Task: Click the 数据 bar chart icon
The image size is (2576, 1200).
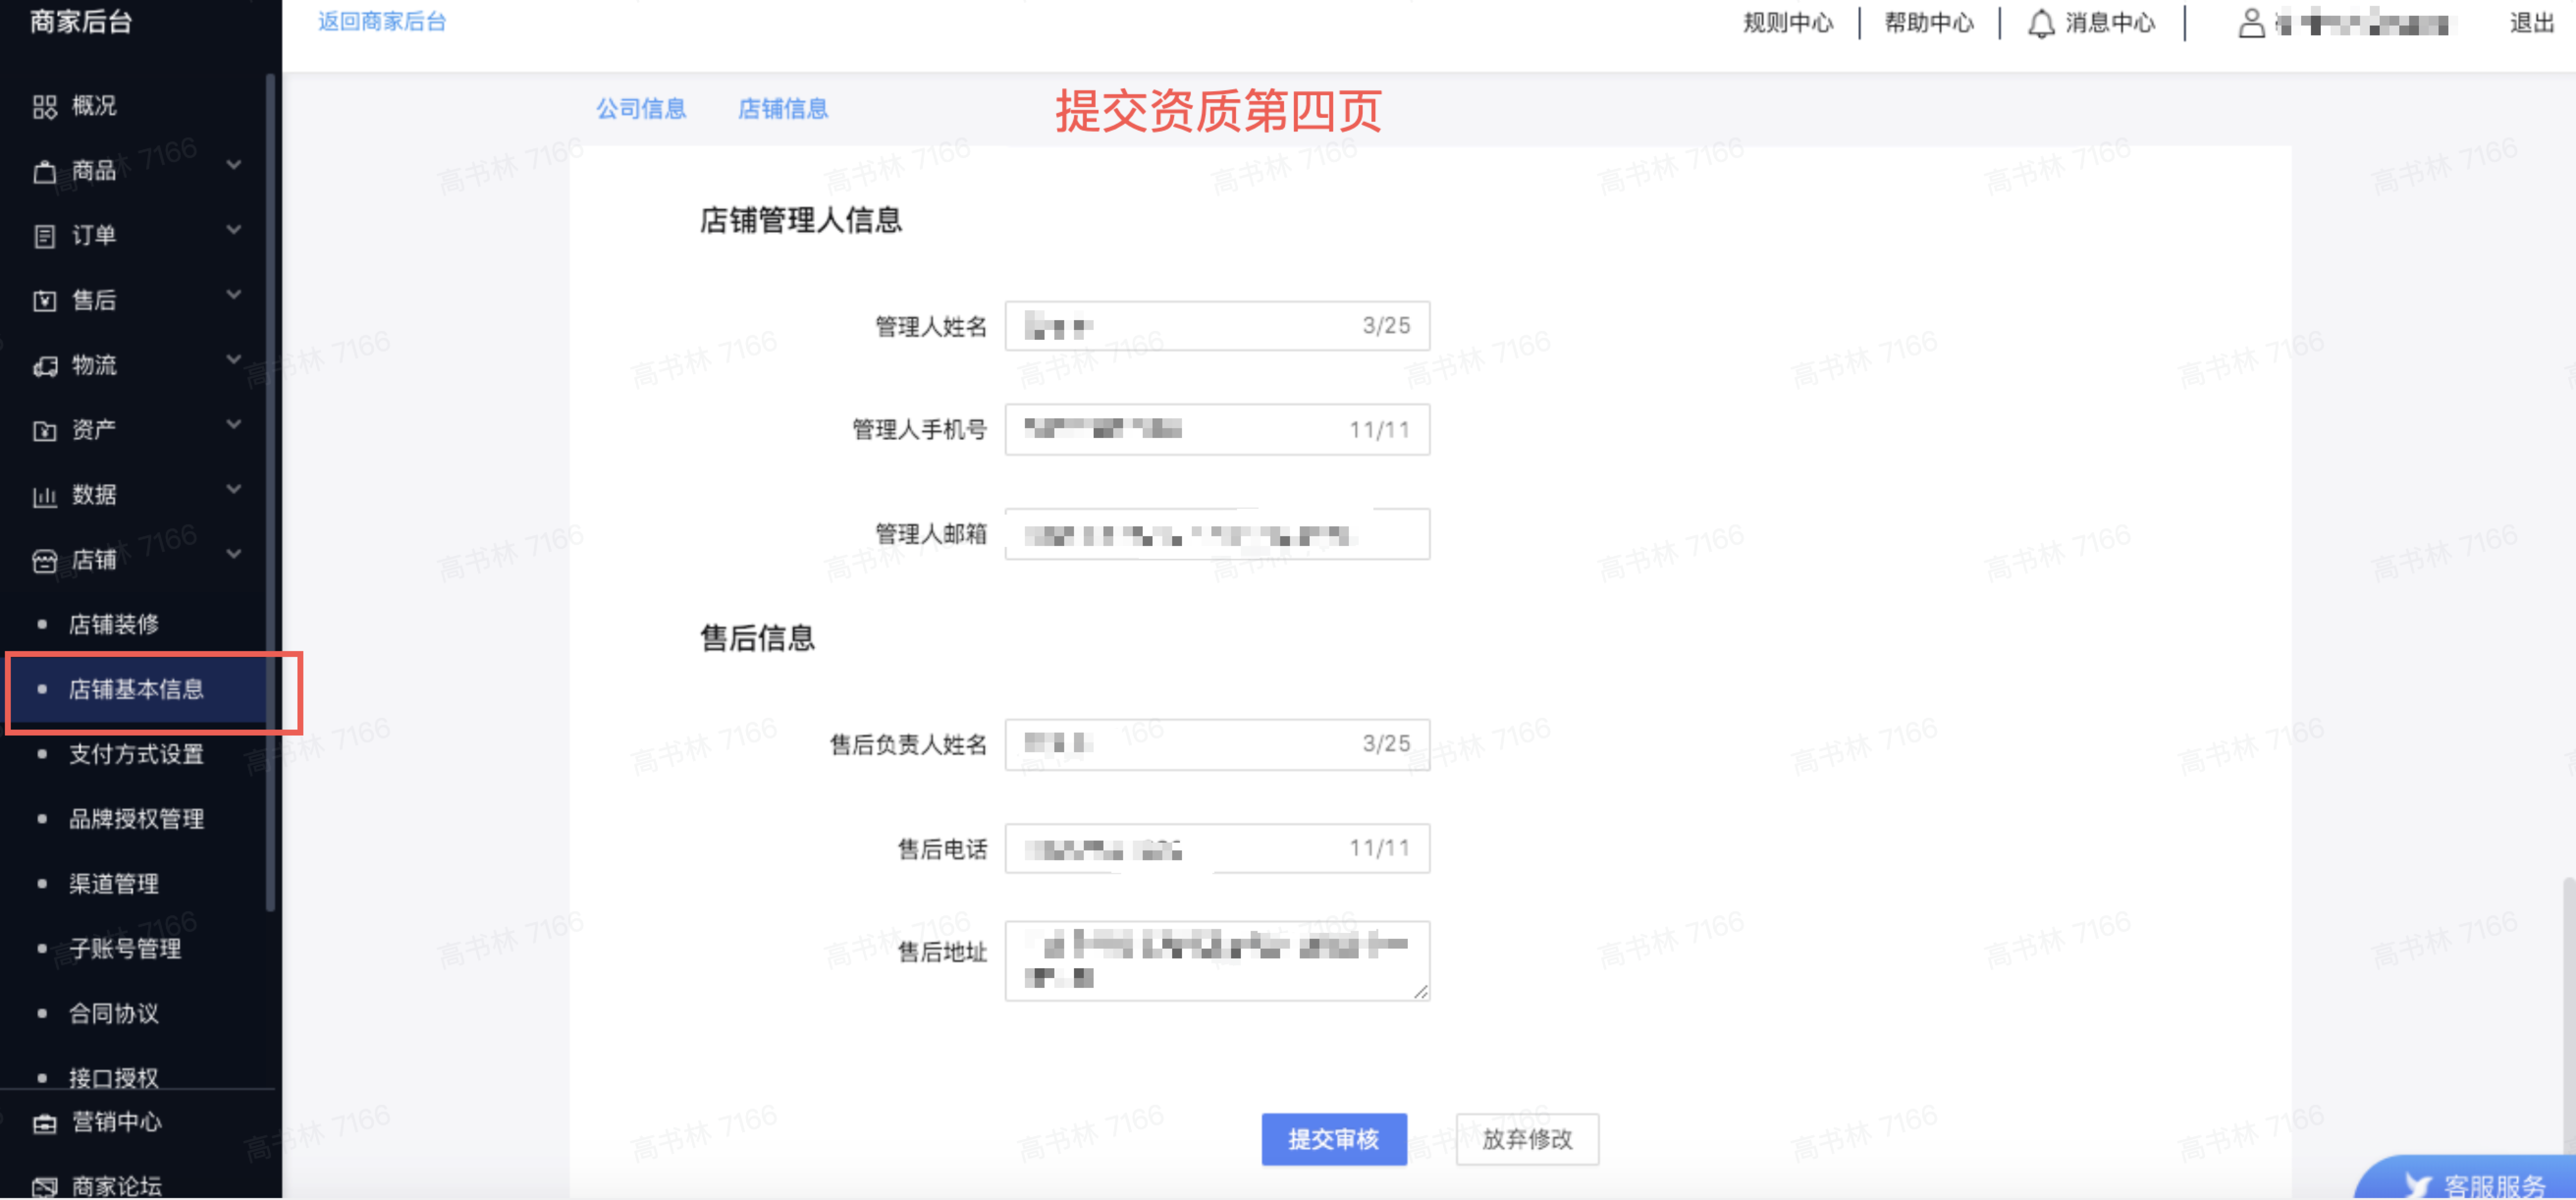Action: click(x=44, y=496)
